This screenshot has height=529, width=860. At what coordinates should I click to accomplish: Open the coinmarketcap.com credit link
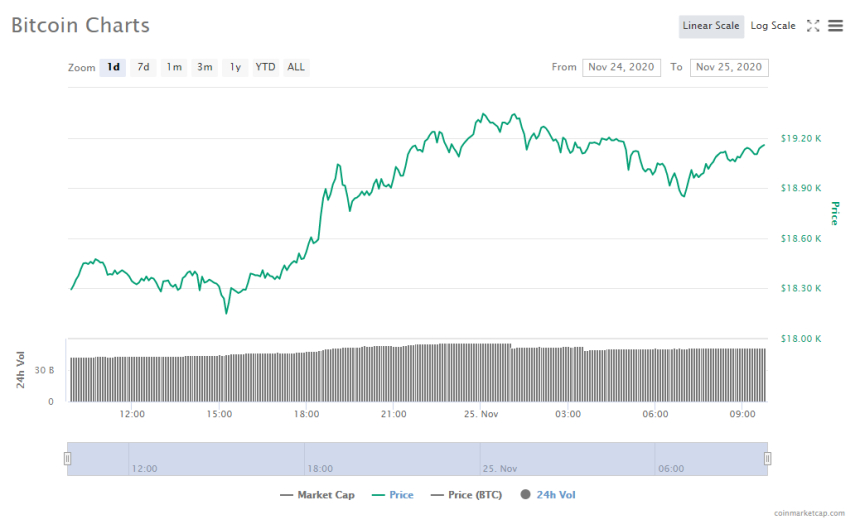808,513
